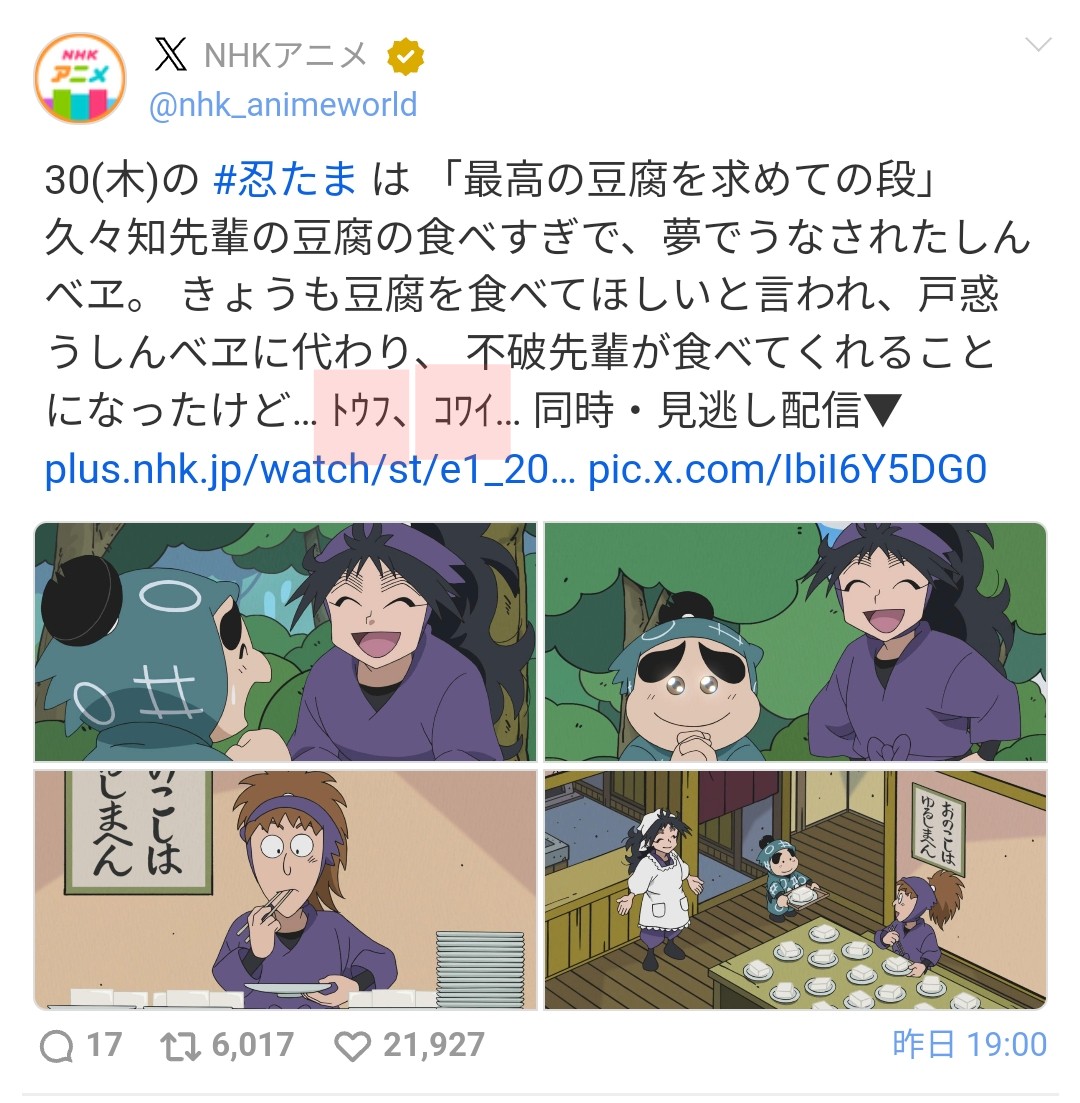This screenshot has width=1080, height=1103.
Task: Open the @nhk_animeworld handle link
Action: click(284, 105)
